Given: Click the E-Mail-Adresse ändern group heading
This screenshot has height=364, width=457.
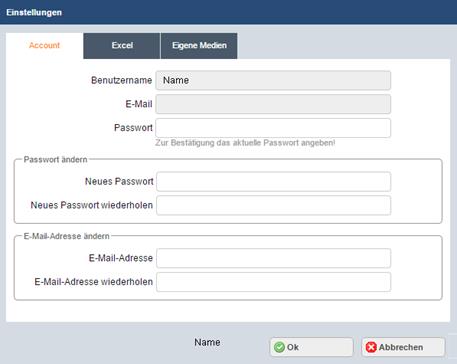Looking at the screenshot, I should 66,236.
